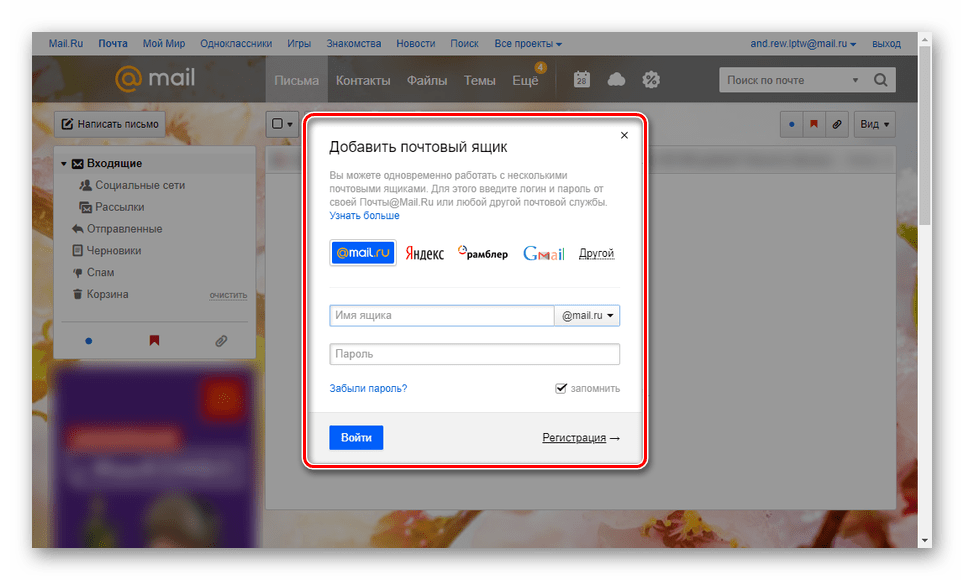Open the select checkbox dropdown arrow
Image resolution: width=964 pixels, height=580 pixels.
[x=290, y=124]
